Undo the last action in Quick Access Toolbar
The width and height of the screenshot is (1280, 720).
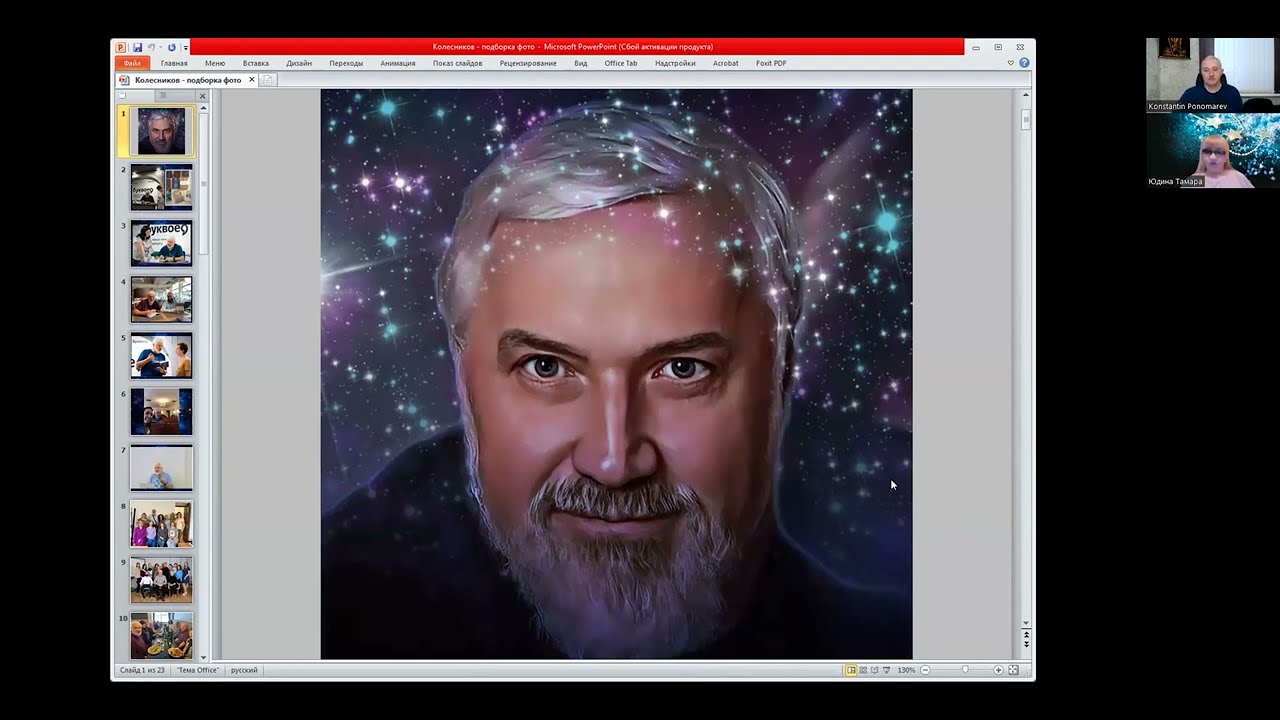(151, 47)
